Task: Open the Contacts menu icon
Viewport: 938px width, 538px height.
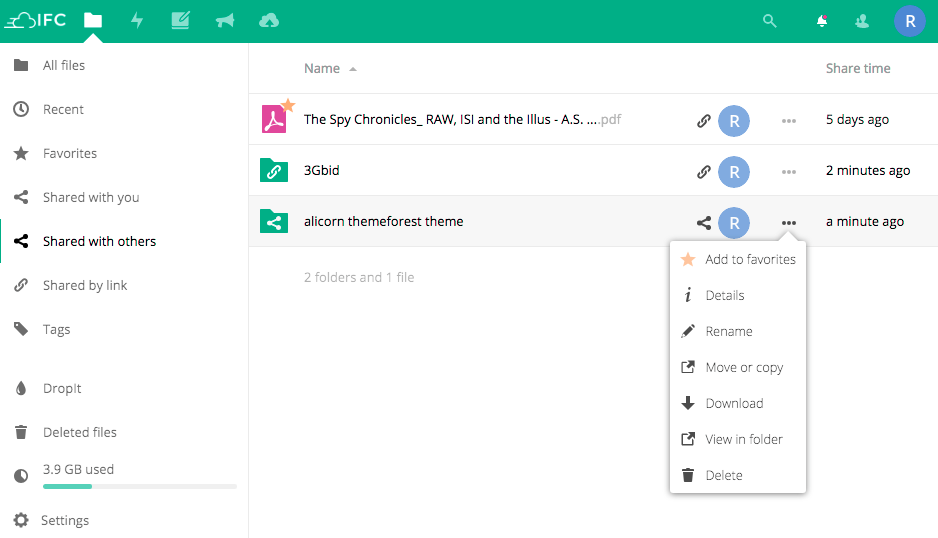Action: pyautogui.click(x=863, y=20)
